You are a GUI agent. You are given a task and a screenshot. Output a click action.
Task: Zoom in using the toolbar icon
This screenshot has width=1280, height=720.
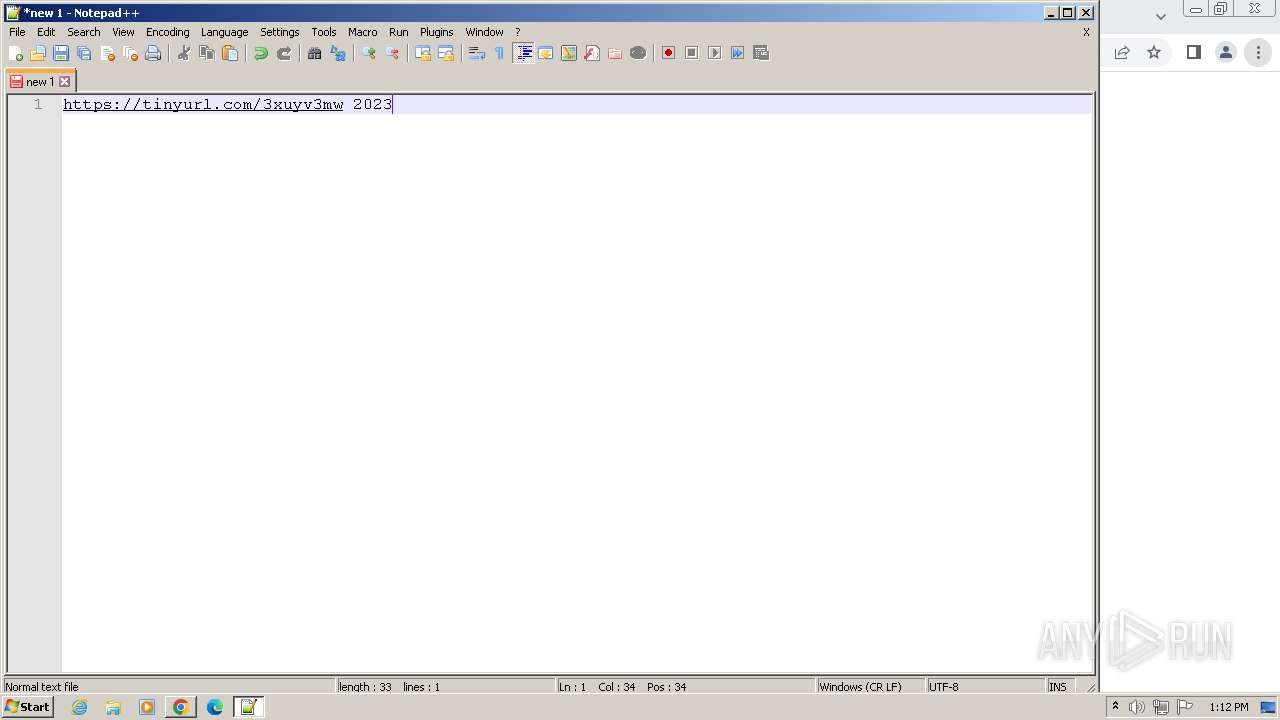click(369, 53)
